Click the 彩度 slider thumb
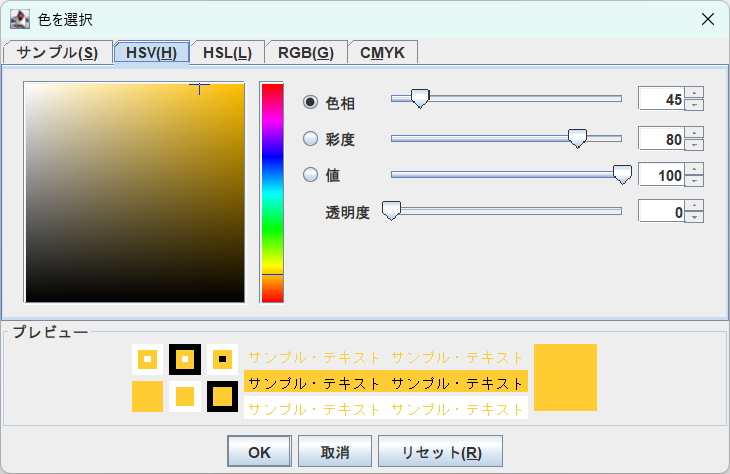The width and height of the screenshot is (730, 474). [577, 139]
